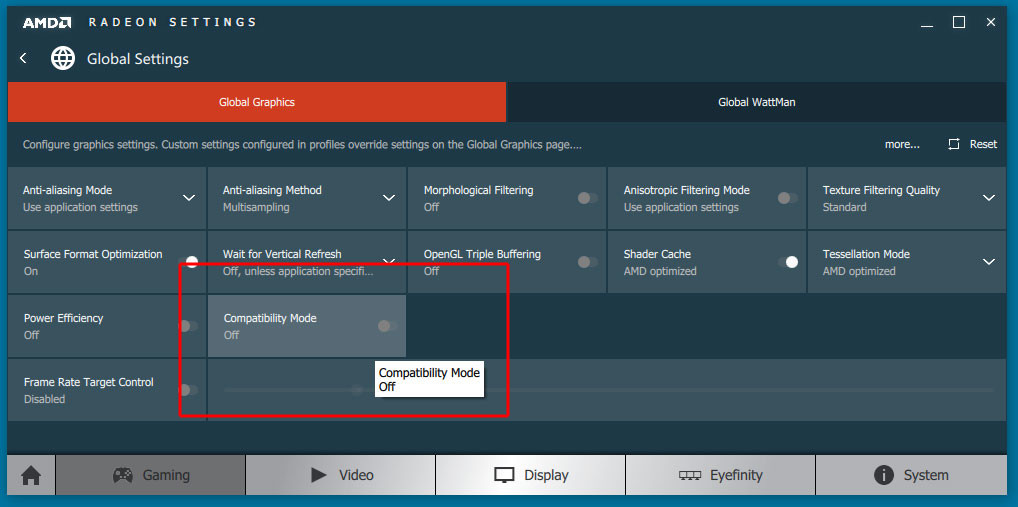Toggle Compatibility Mode switch

pyautogui.click(x=388, y=326)
